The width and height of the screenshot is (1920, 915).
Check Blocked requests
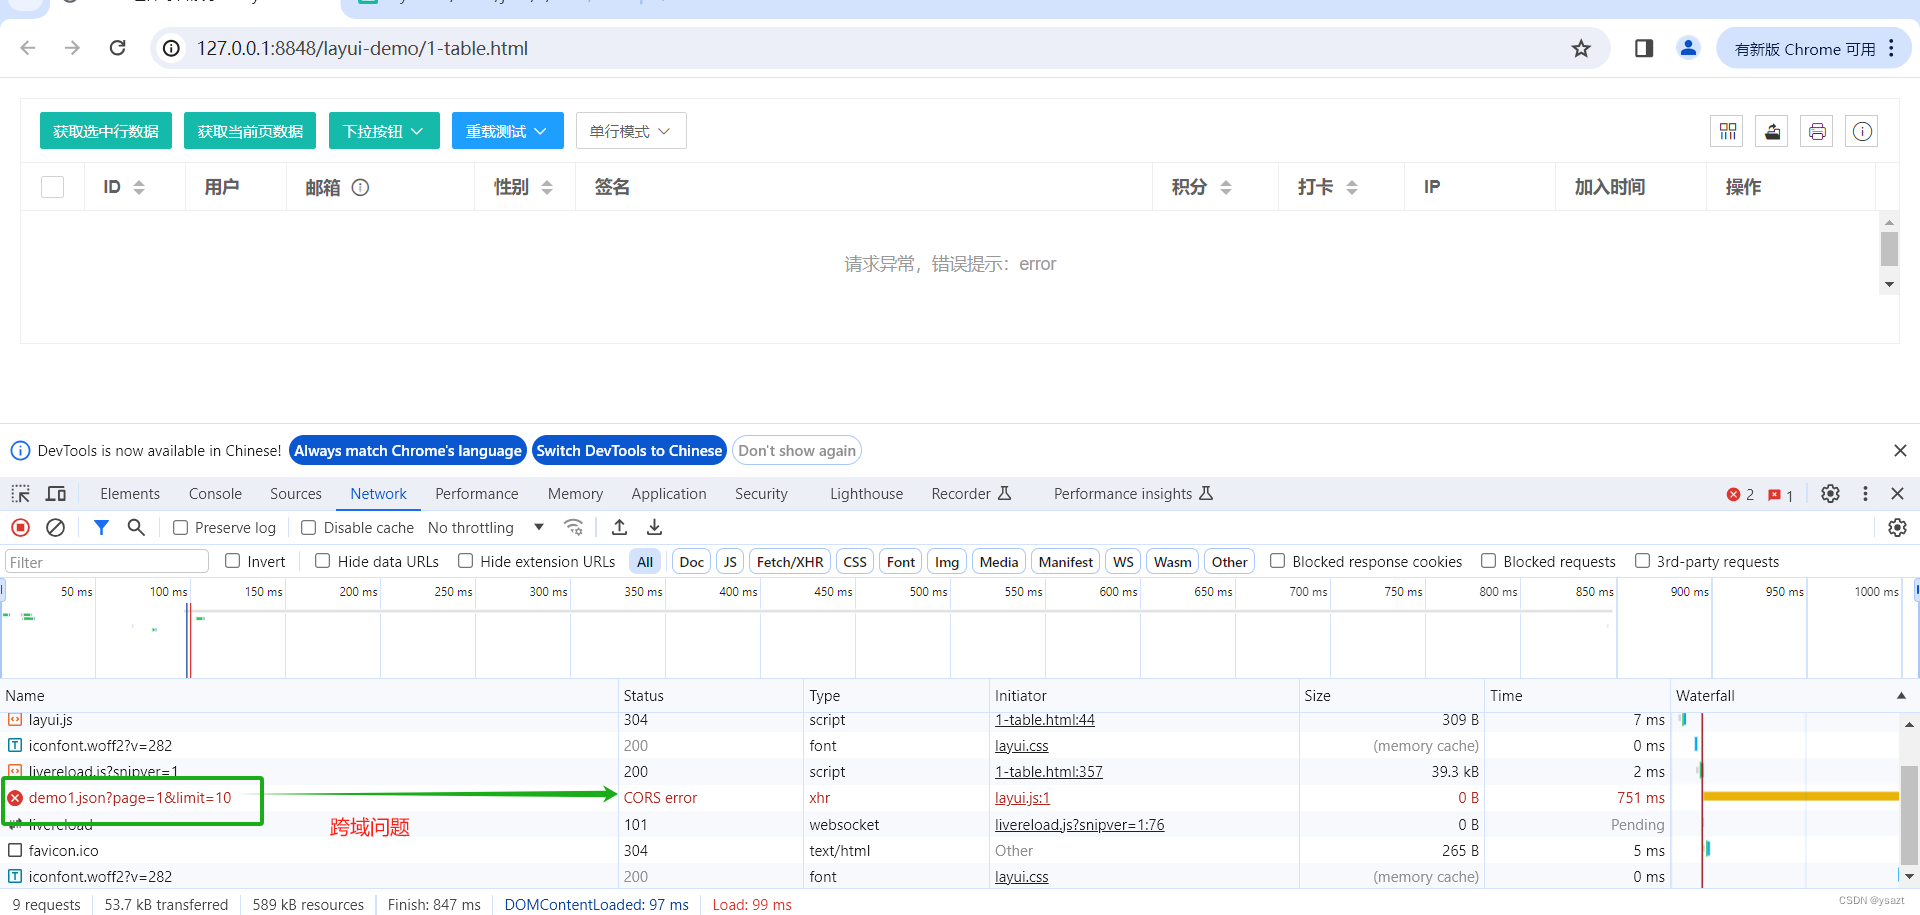pos(1488,561)
